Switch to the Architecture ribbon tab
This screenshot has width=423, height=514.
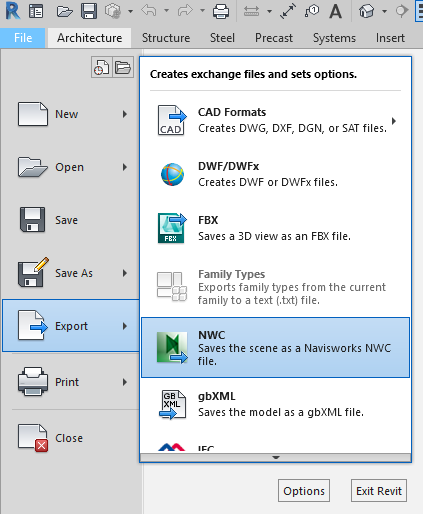click(x=89, y=38)
